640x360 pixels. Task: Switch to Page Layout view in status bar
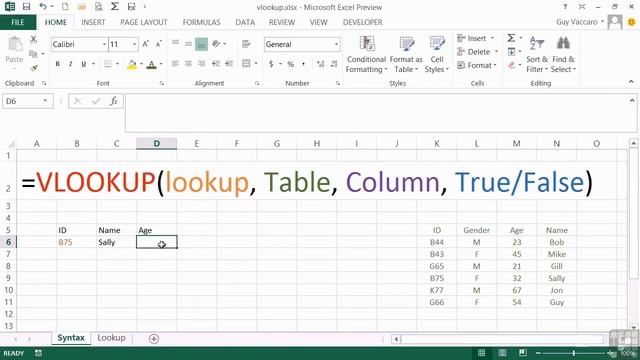click(502, 353)
